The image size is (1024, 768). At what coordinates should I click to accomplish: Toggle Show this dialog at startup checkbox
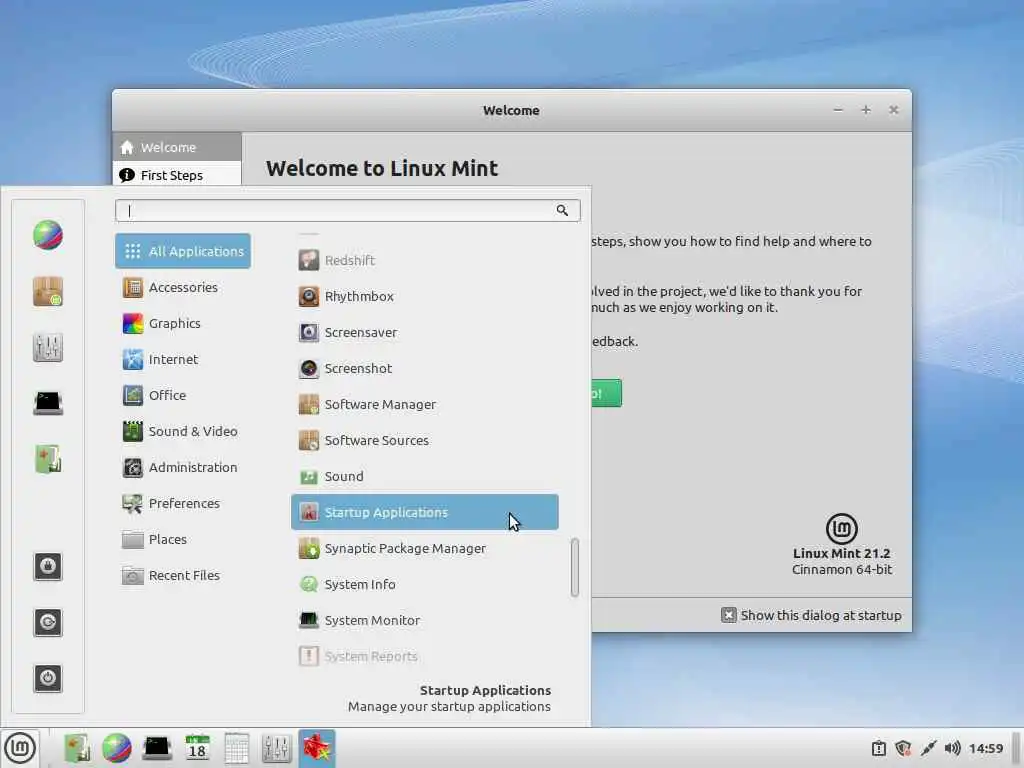click(x=729, y=615)
